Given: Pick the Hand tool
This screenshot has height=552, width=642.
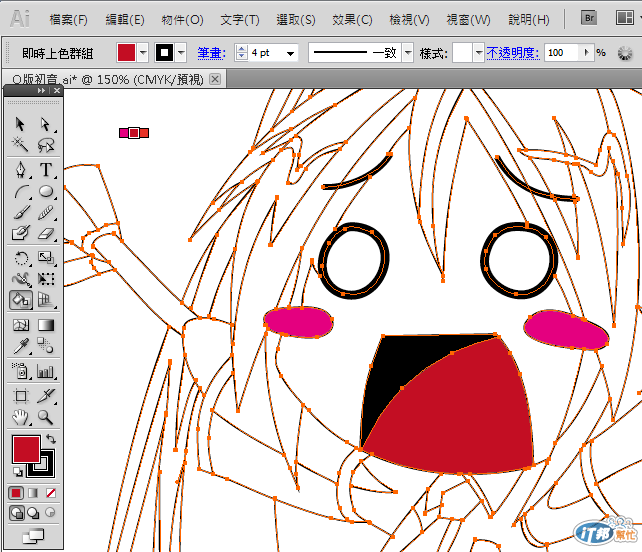Looking at the screenshot, I should click(x=20, y=417).
